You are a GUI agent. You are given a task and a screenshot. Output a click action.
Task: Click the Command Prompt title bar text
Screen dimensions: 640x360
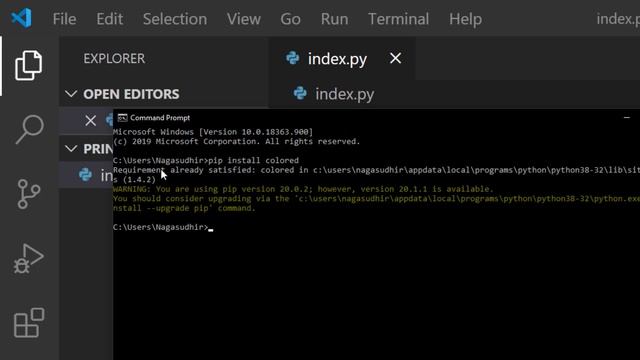click(x=160, y=118)
